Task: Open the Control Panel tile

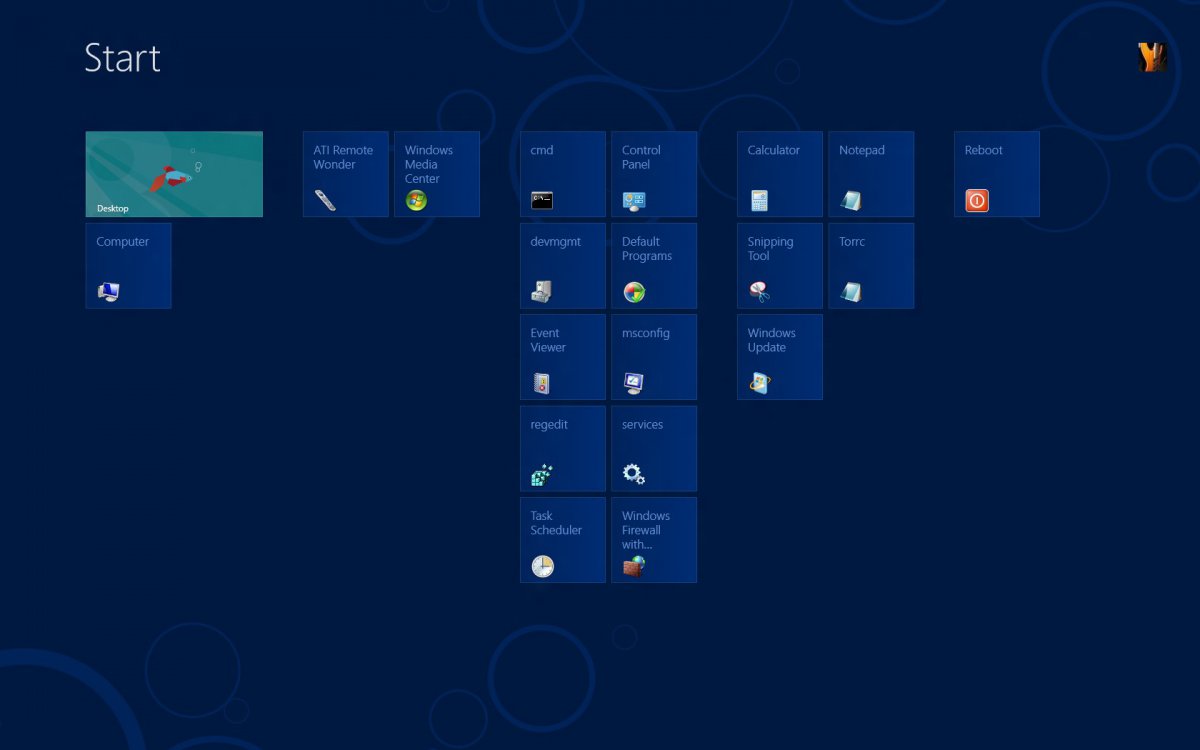Action: coord(653,174)
